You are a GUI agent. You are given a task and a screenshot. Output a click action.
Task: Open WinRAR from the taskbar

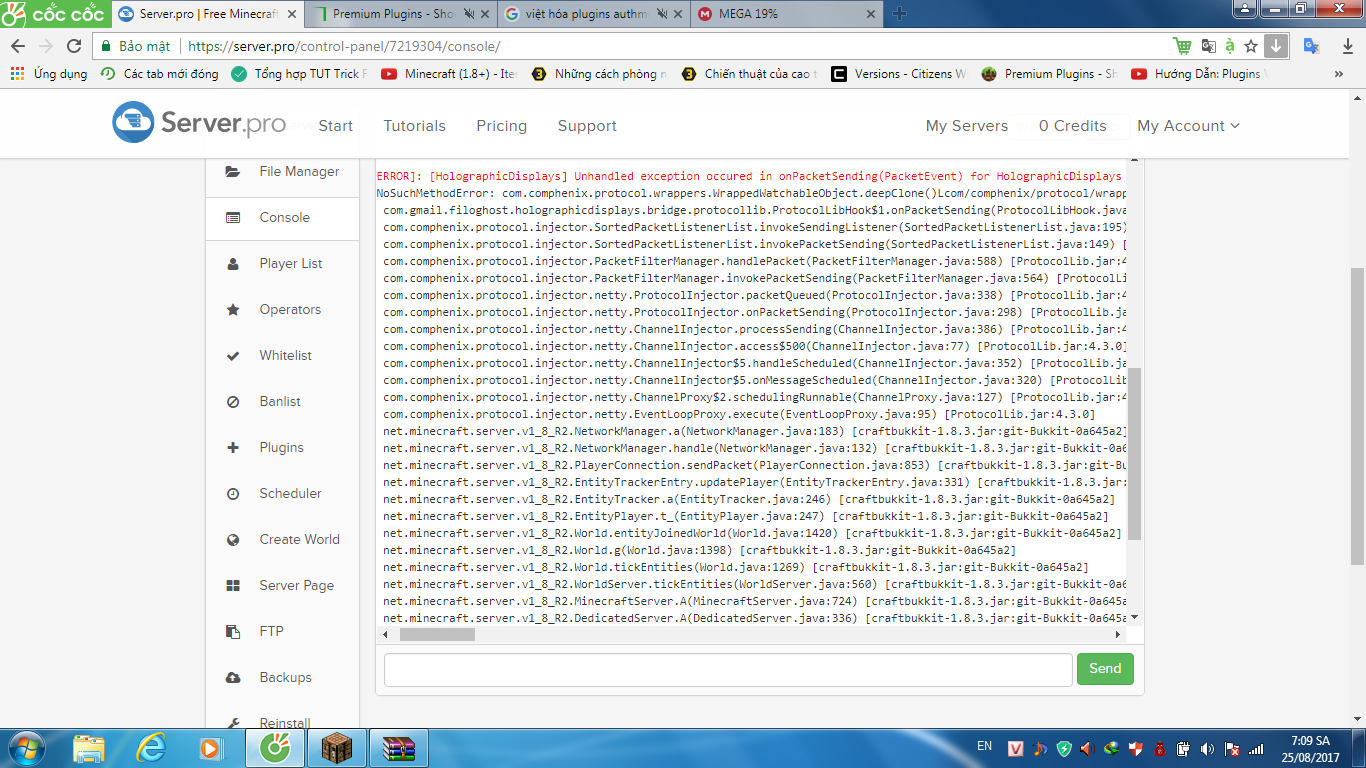[x=399, y=747]
